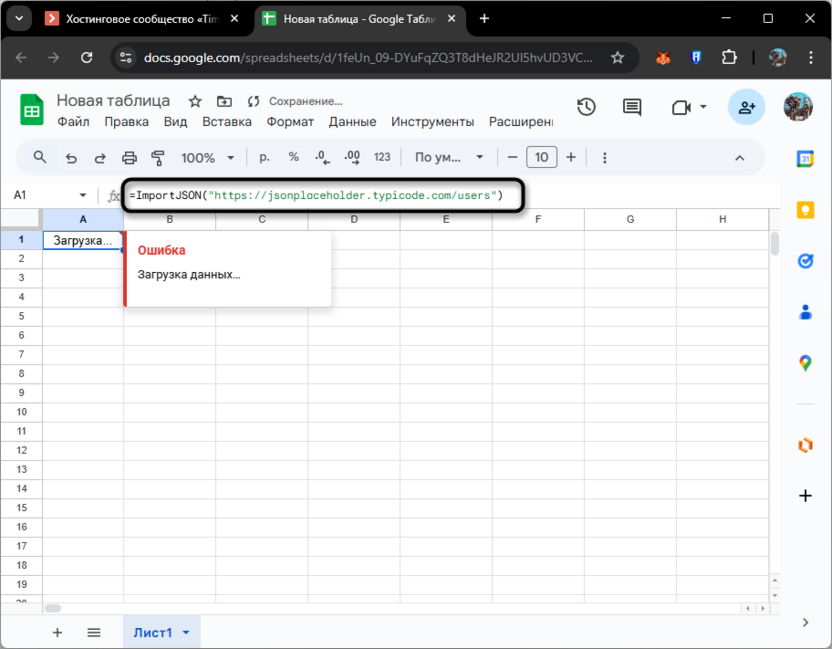The height and width of the screenshot is (649, 832).
Task: Open the number format 123 menu
Action: [383, 157]
